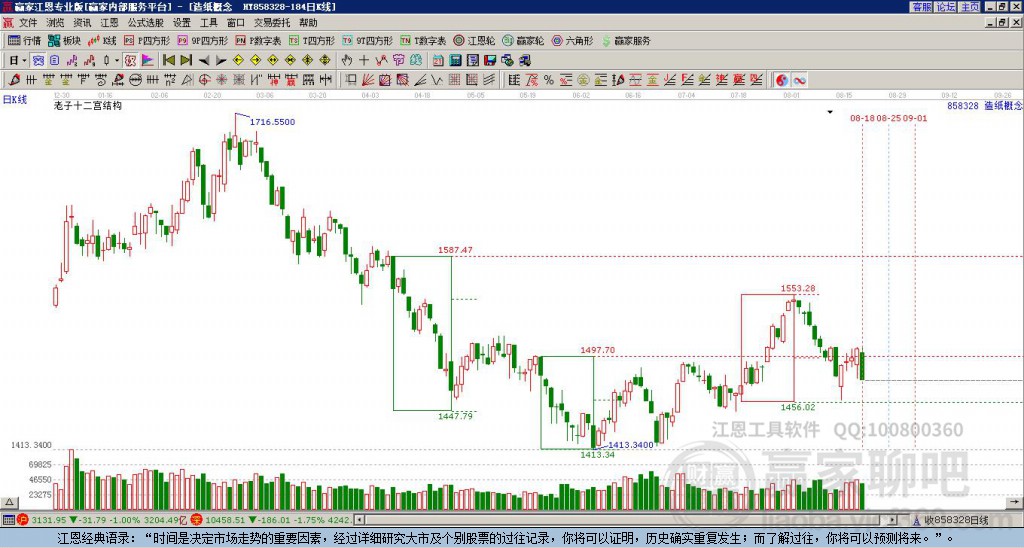Viewport: 1024px width, 548px height.
Task: Open the 行情 quotes view
Action: (24, 40)
